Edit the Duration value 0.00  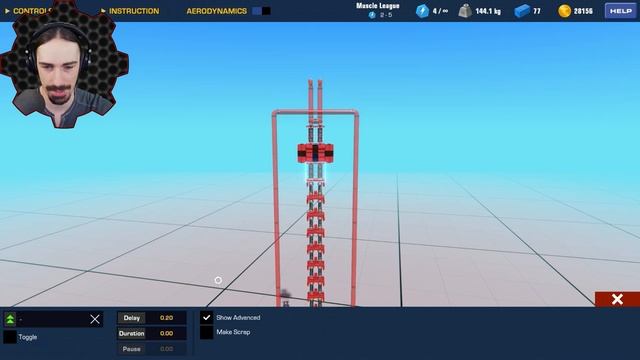[166, 333]
